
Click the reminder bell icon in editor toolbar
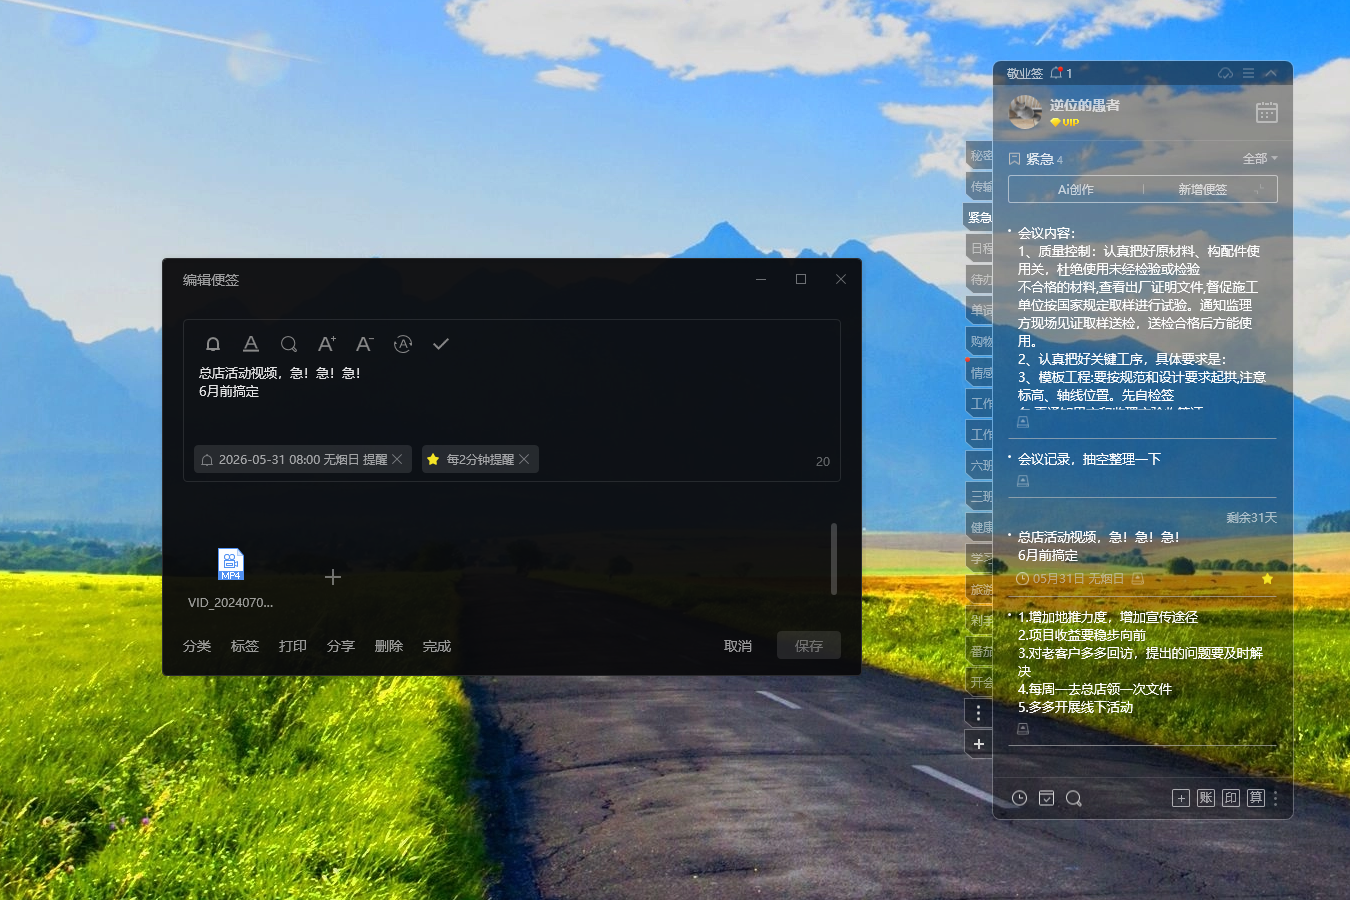213,344
